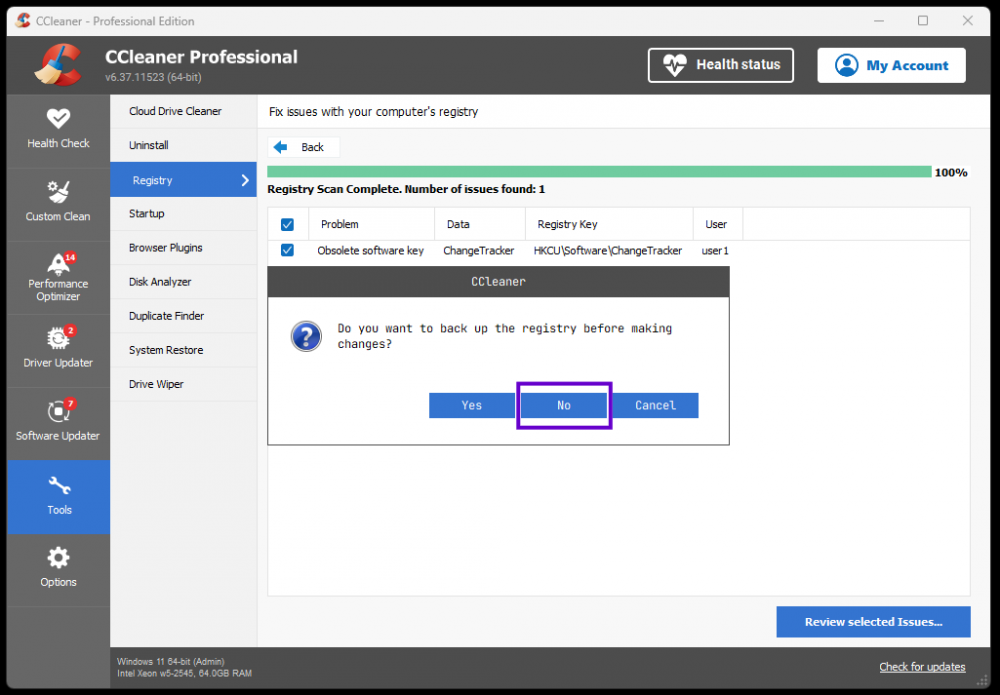
Task: Click Check for updates link
Action: [922, 667]
